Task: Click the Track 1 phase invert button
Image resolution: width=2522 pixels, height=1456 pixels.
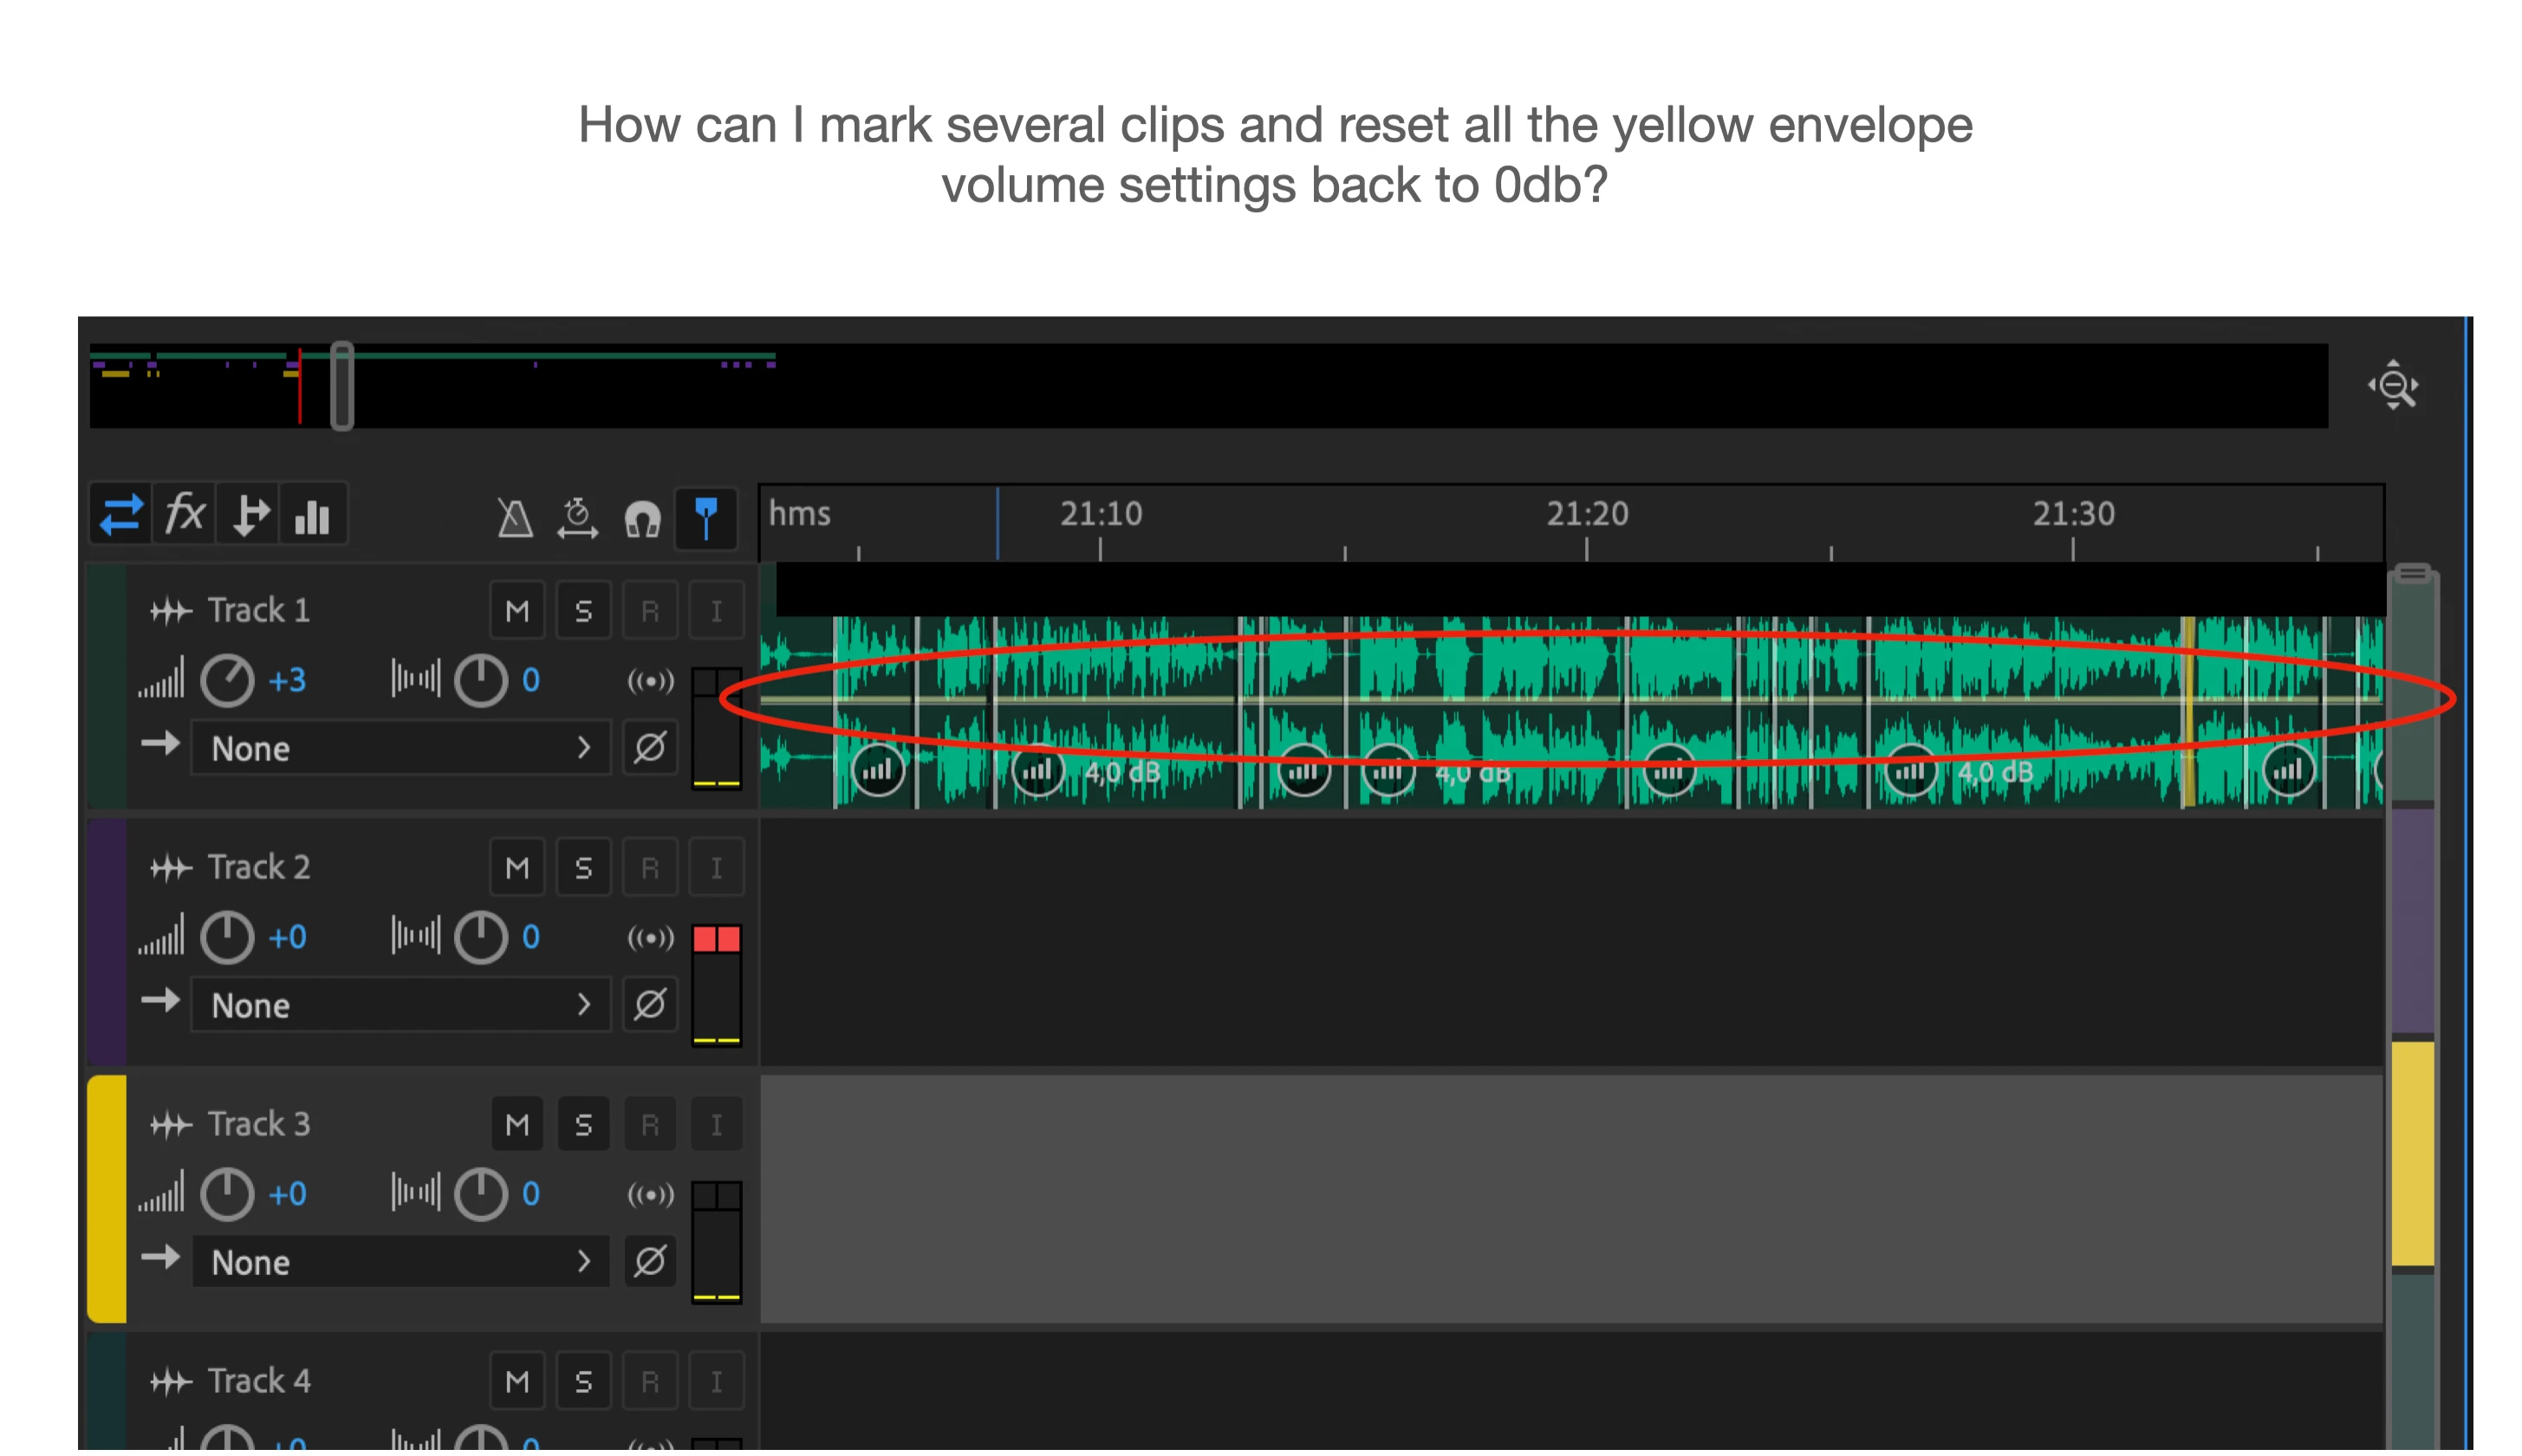Action: pos(649,748)
